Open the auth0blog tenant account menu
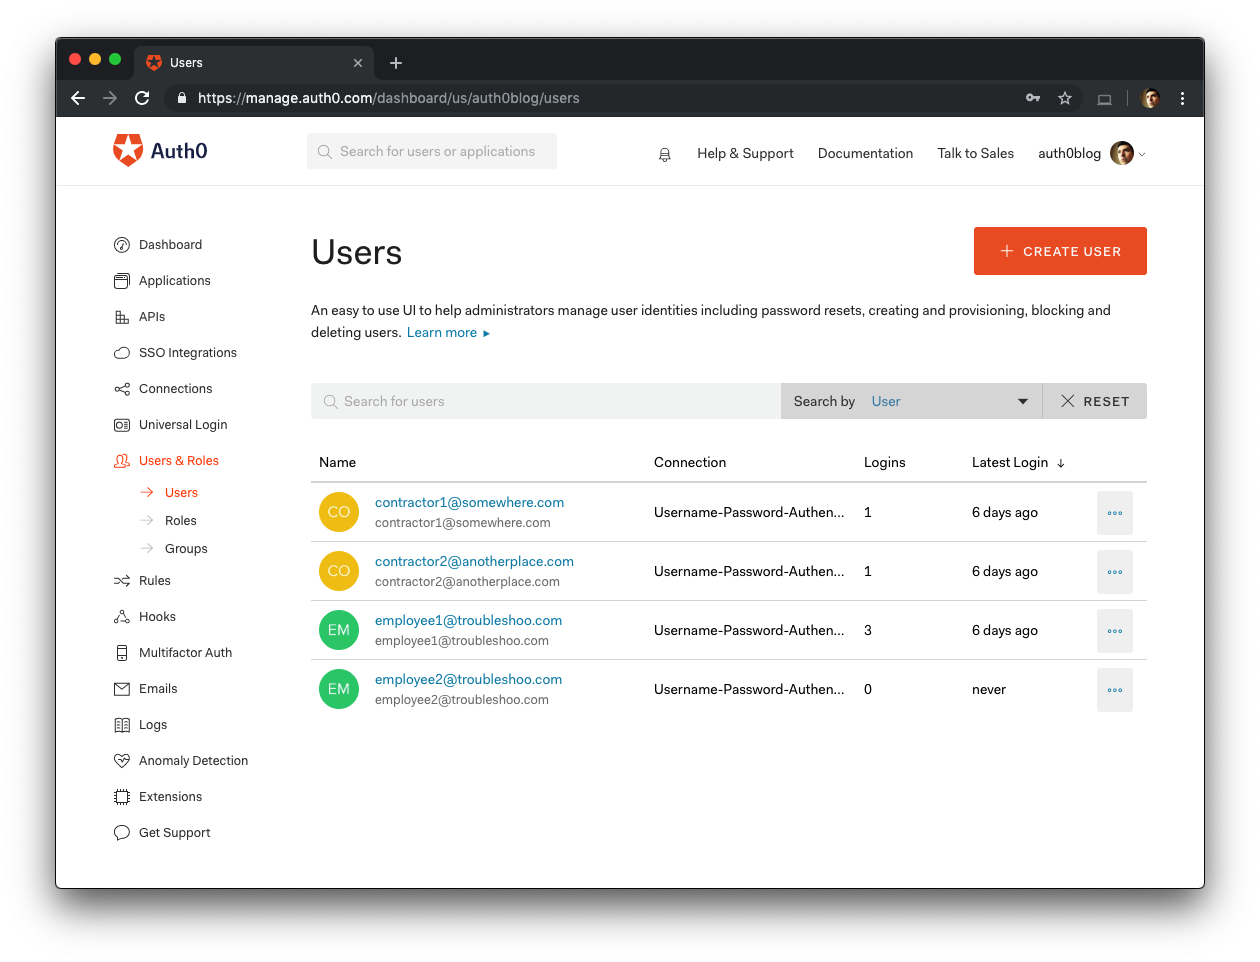 1092,153
